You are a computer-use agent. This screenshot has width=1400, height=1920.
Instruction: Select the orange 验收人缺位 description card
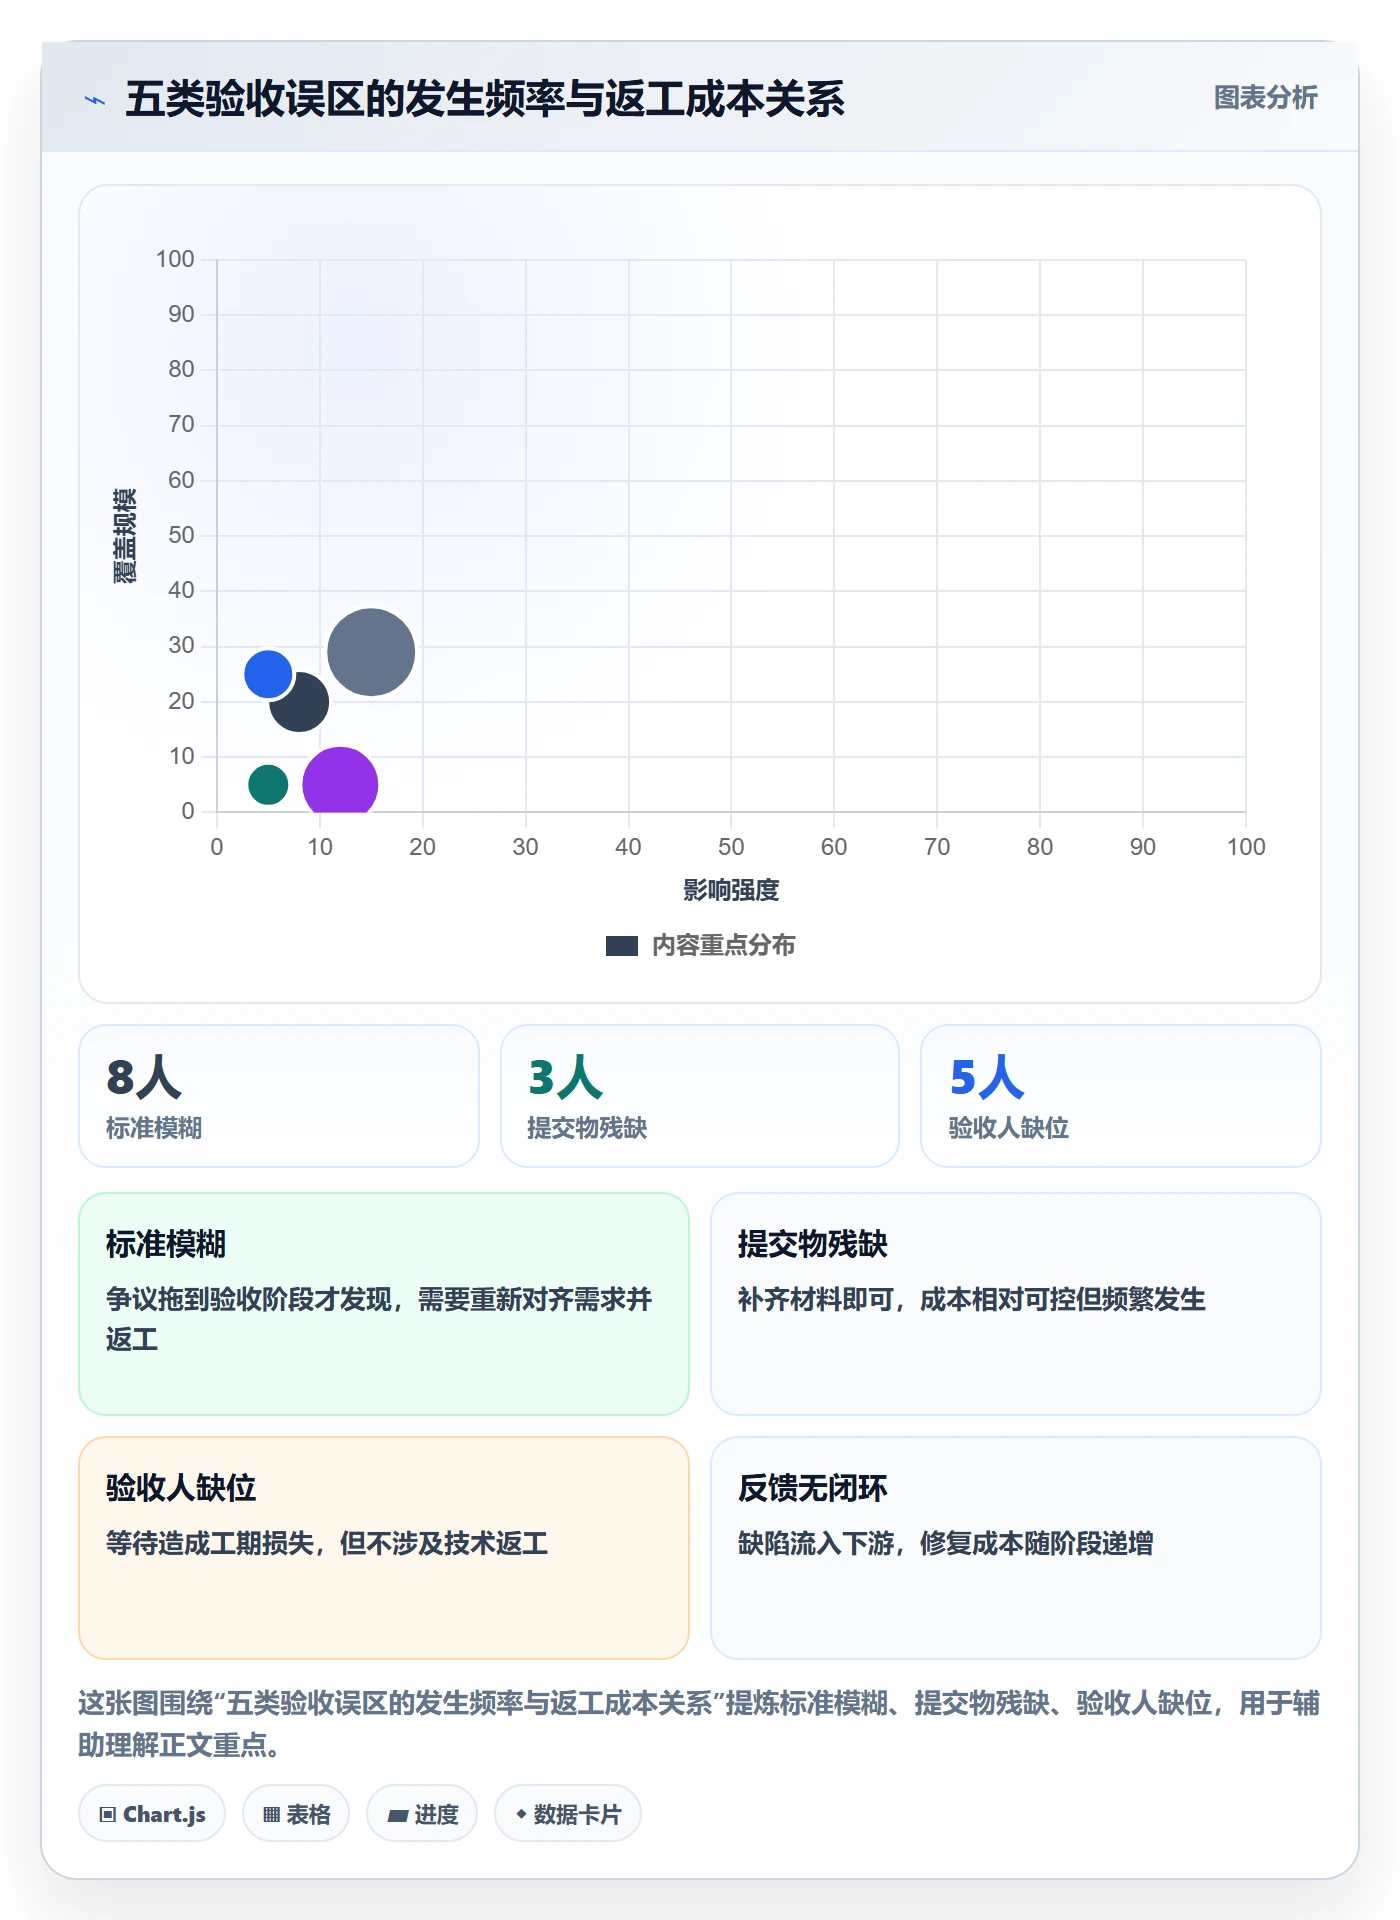tap(384, 1548)
